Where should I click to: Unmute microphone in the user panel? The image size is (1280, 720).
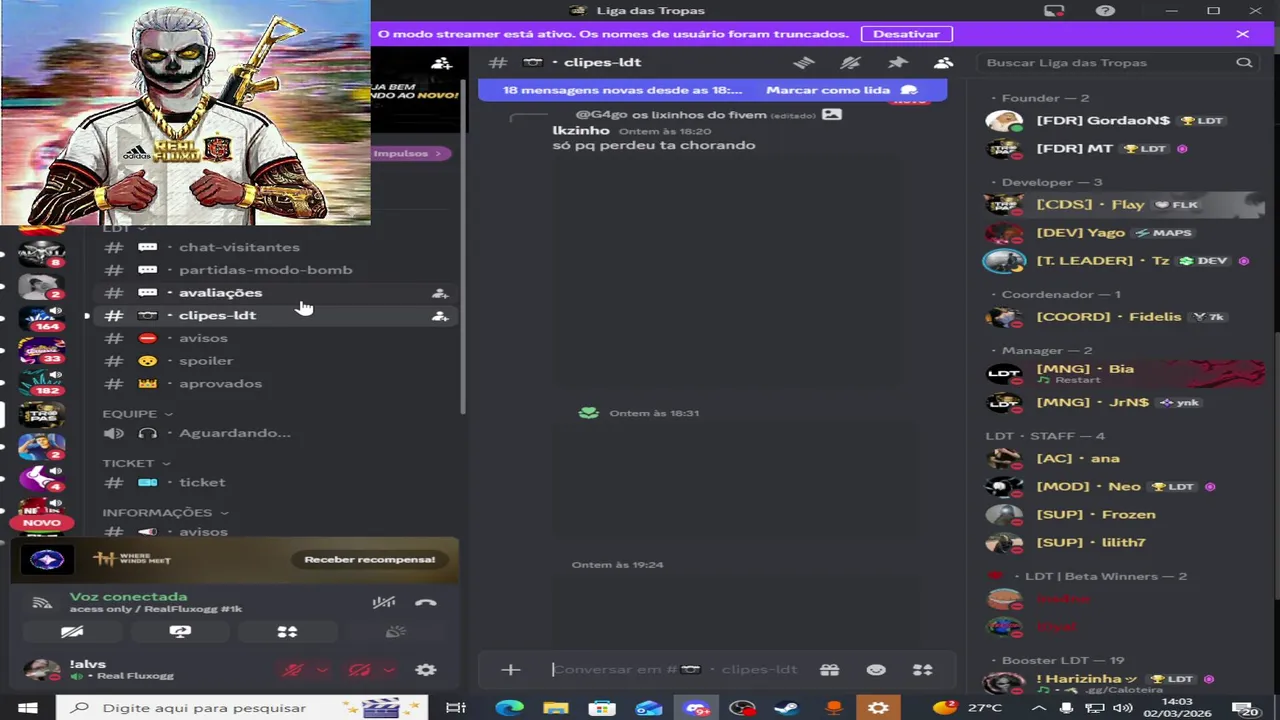pyautogui.click(x=293, y=670)
